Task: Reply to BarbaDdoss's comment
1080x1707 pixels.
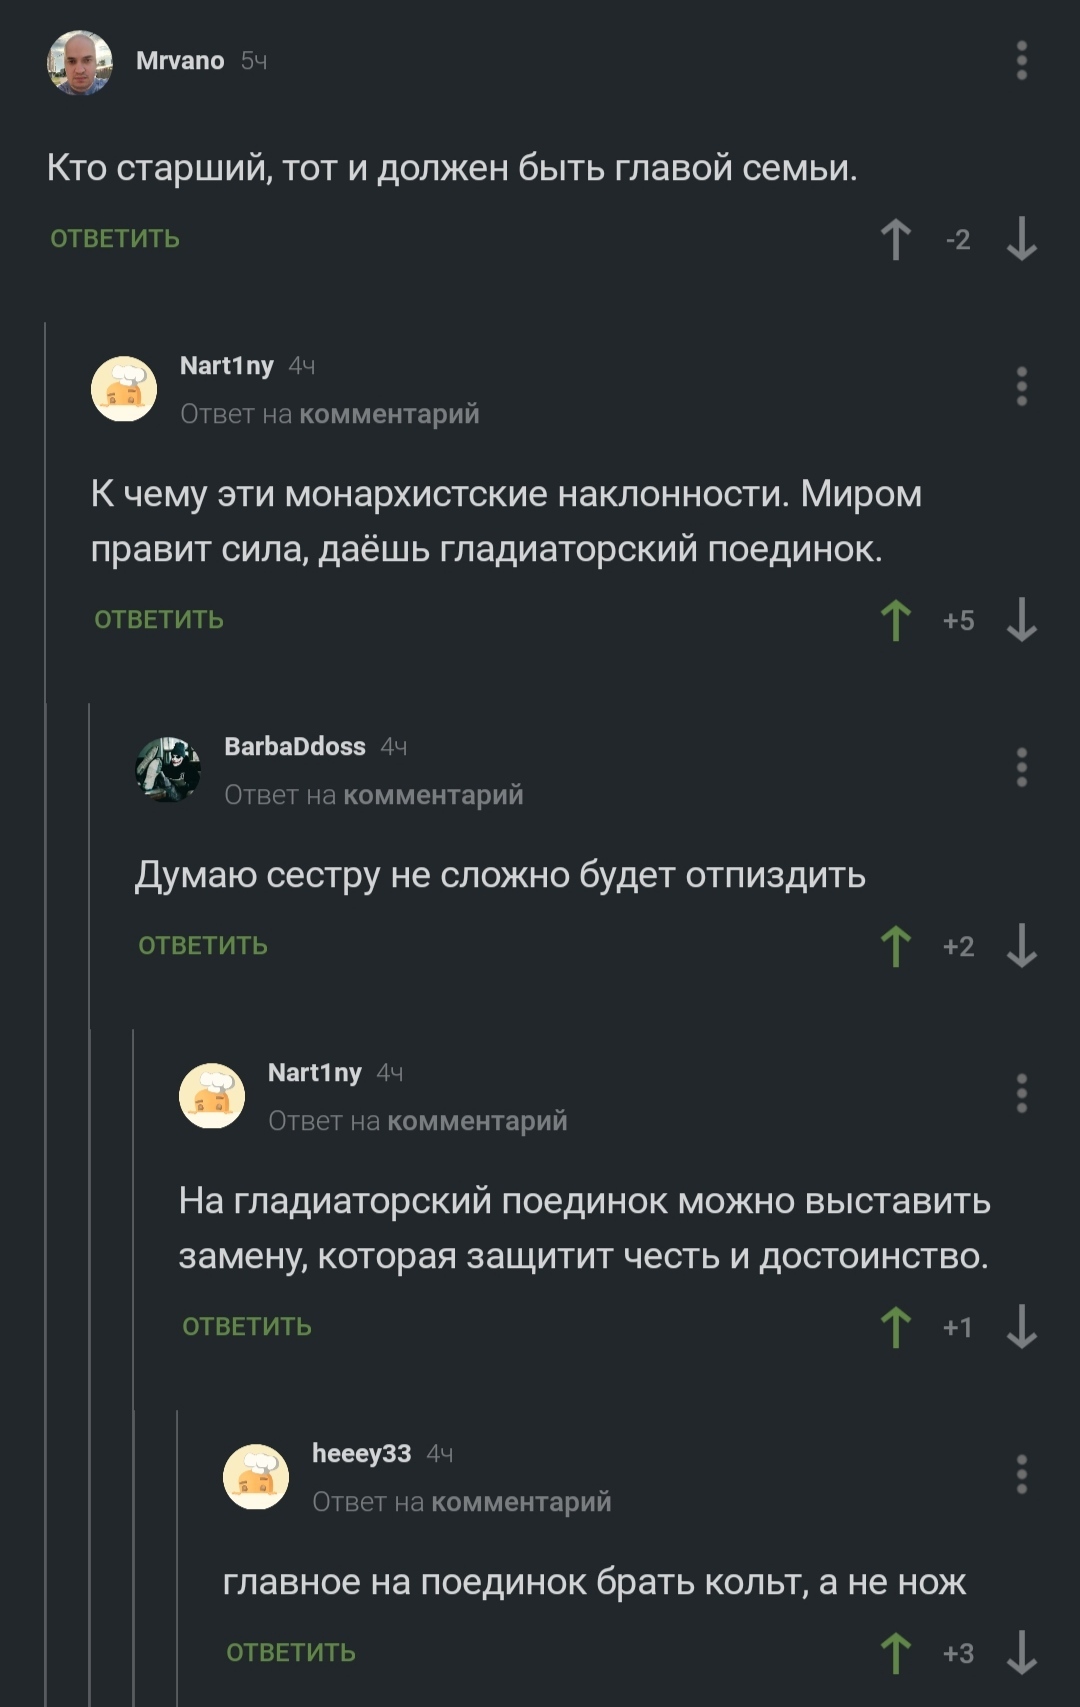Action: (x=203, y=946)
